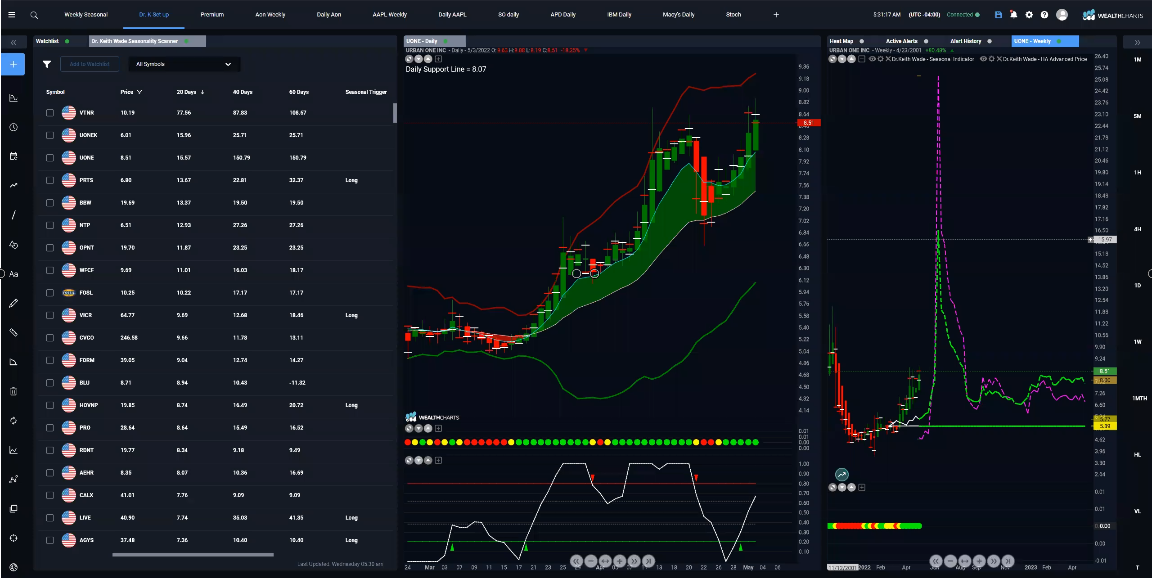1152x578 pixels.
Task: Select the 1M timeframe in right sidebar
Action: 1138,58
